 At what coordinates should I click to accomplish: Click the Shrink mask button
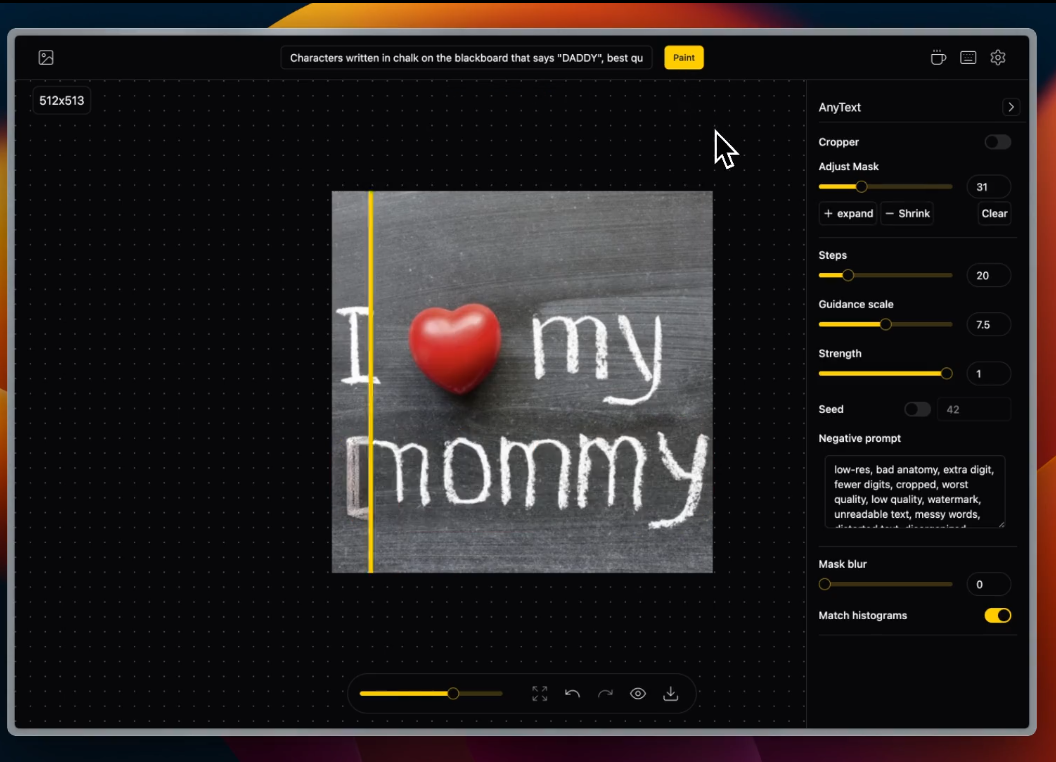point(907,214)
